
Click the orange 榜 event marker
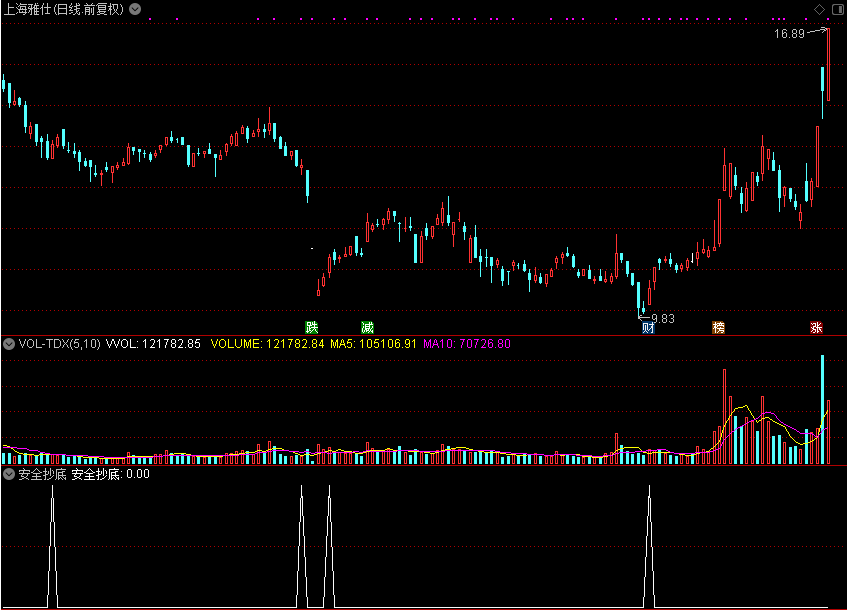point(718,327)
